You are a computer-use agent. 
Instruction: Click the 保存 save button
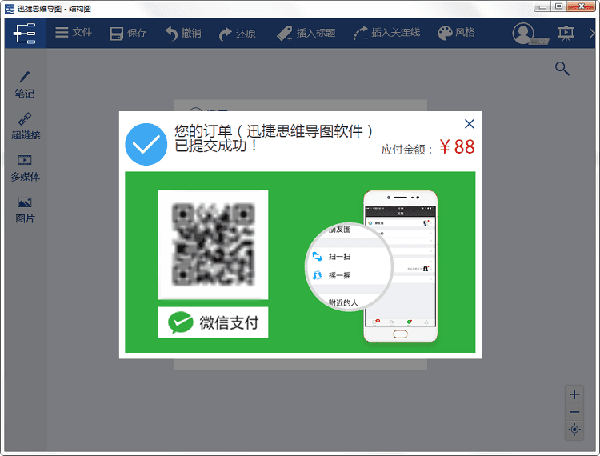(x=127, y=33)
